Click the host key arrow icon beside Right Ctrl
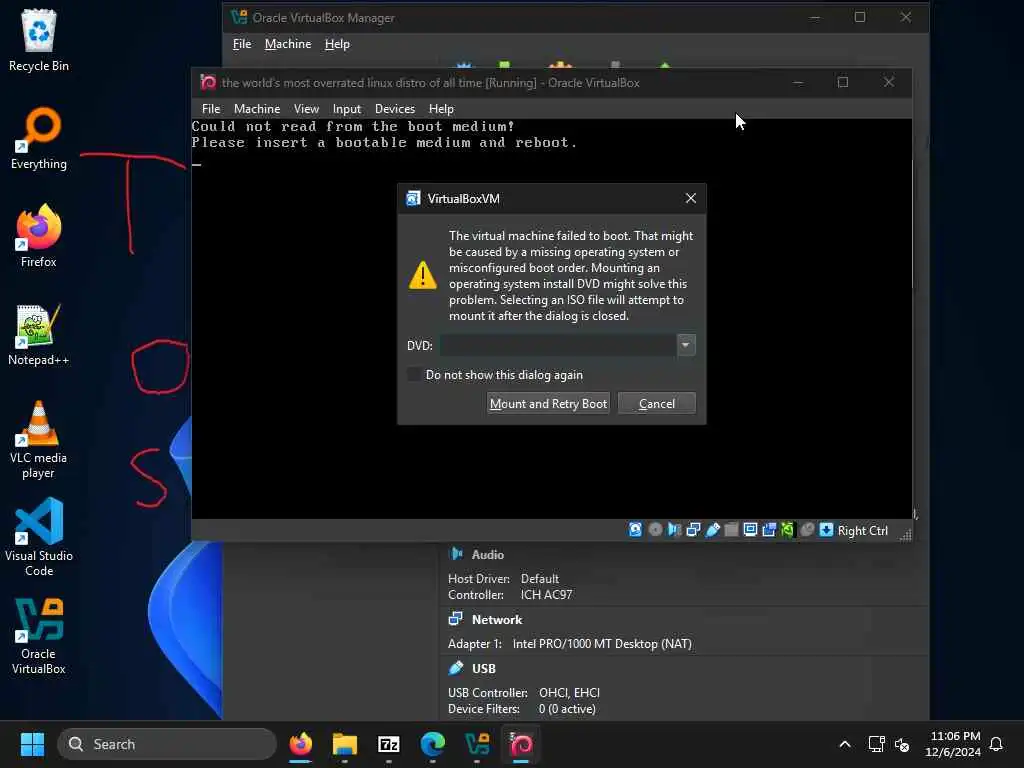The width and height of the screenshot is (1024, 768). point(826,530)
